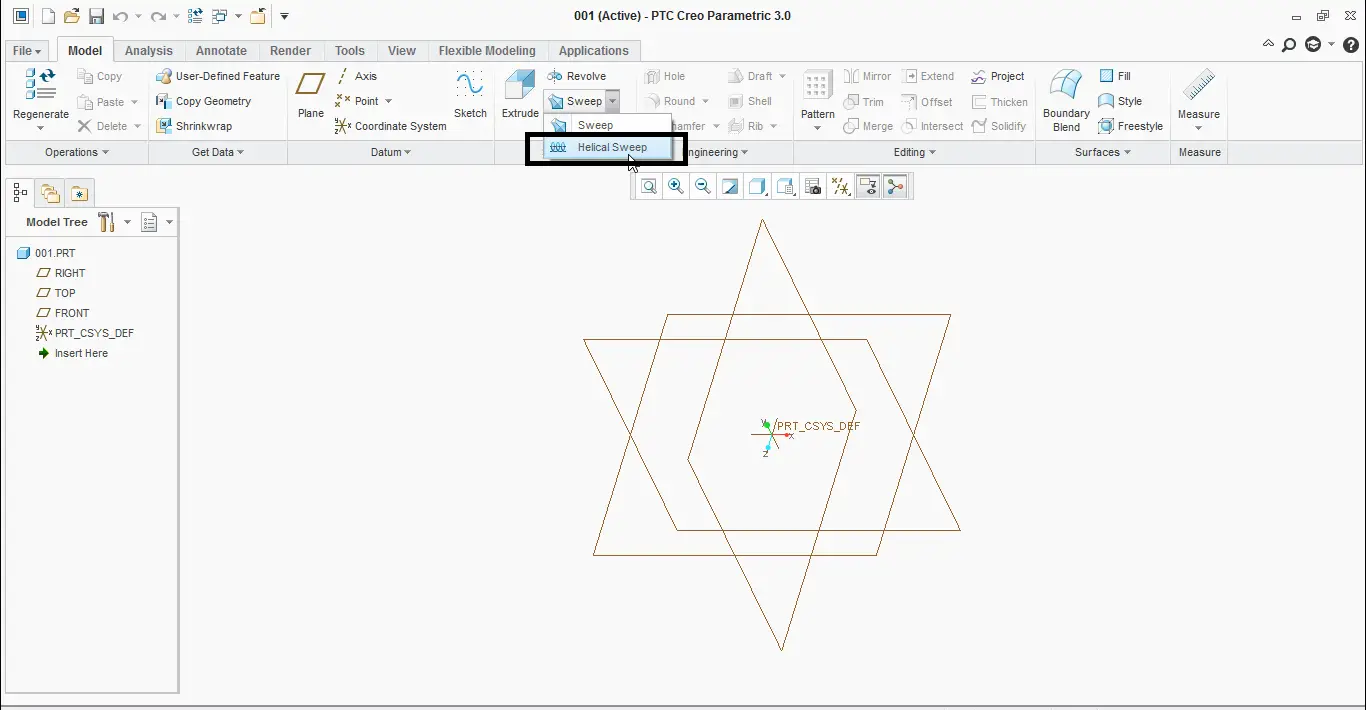Click the Revolve button
The height and width of the screenshot is (710, 1366).
pos(577,76)
